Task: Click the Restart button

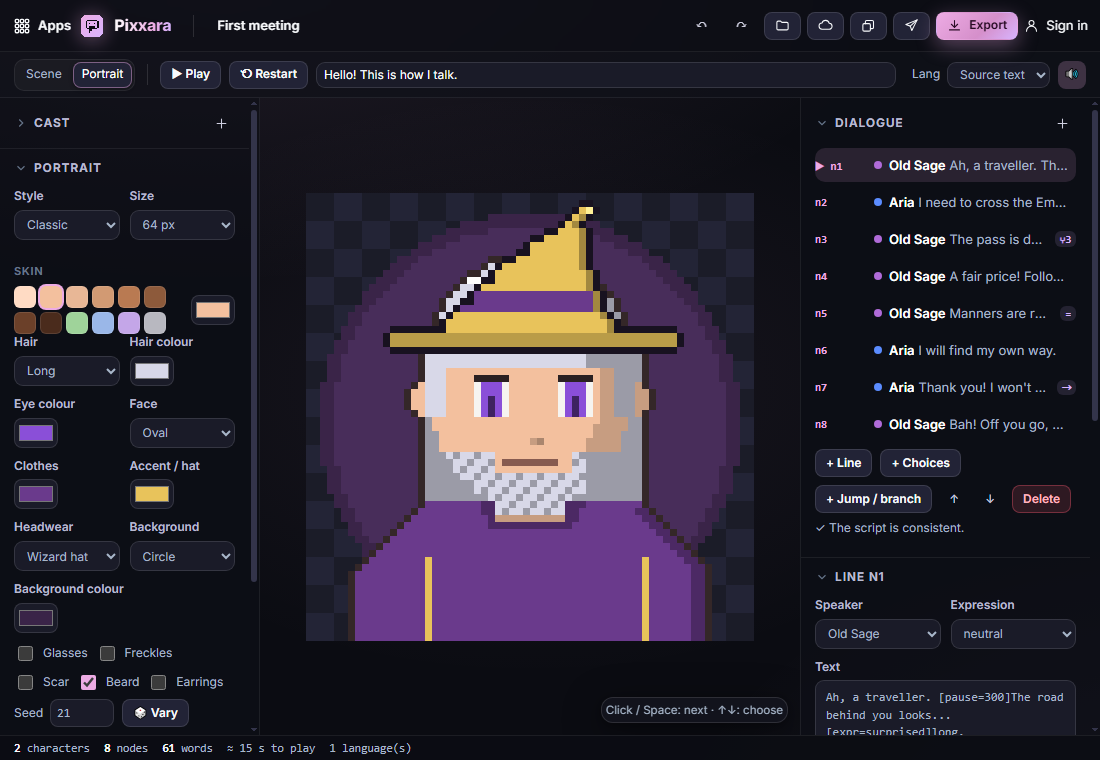Action: point(268,74)
